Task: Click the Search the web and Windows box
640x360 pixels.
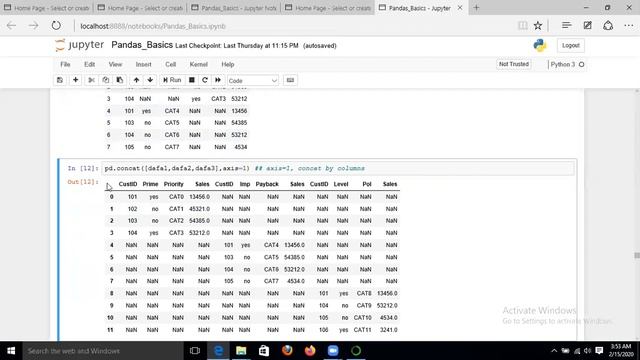Action: point(103,351)
